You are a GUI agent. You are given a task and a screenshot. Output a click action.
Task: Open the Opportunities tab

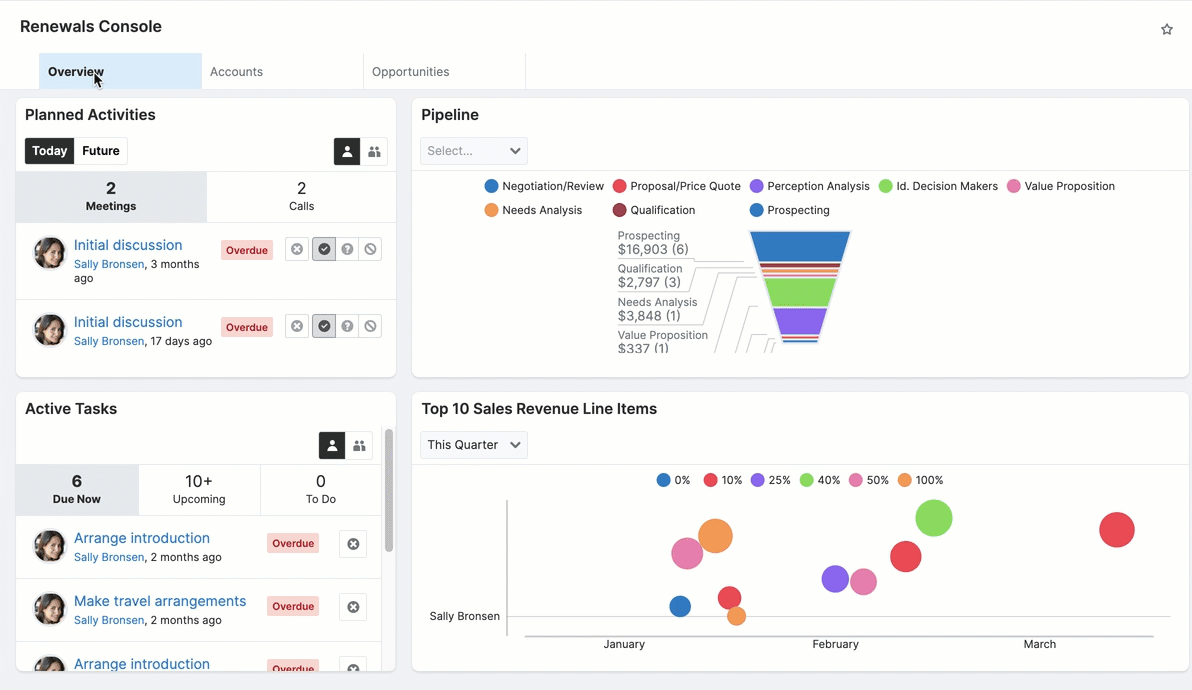(409, 71)
